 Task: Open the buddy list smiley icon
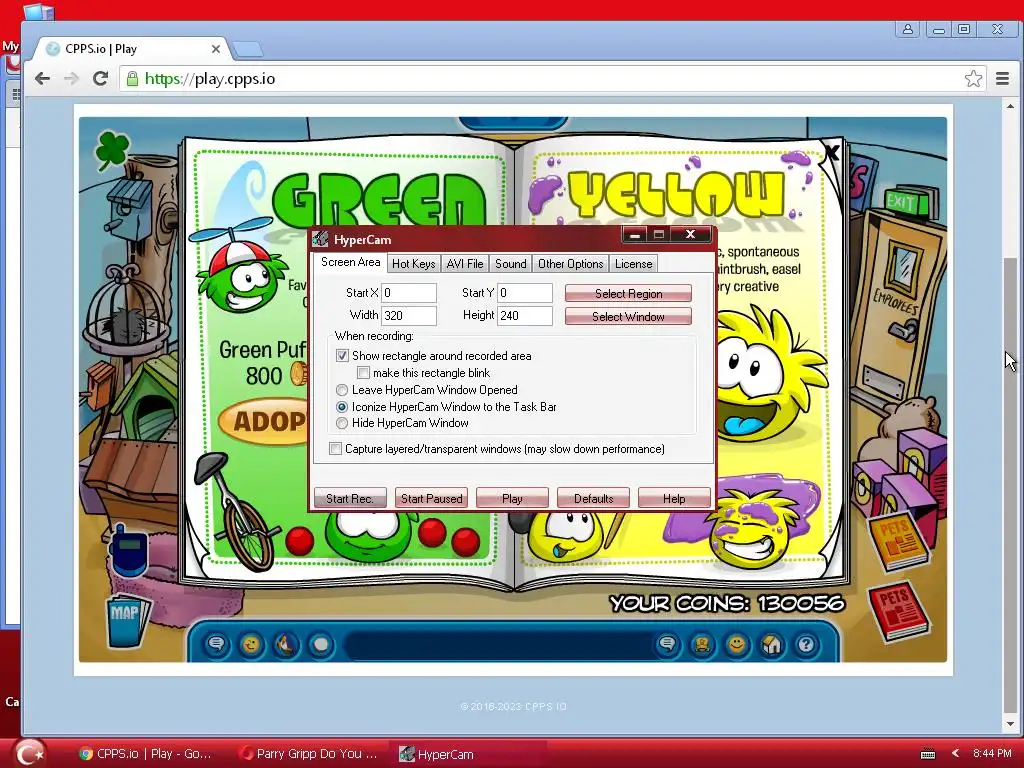pyautogui.click(x=737, y=645)
